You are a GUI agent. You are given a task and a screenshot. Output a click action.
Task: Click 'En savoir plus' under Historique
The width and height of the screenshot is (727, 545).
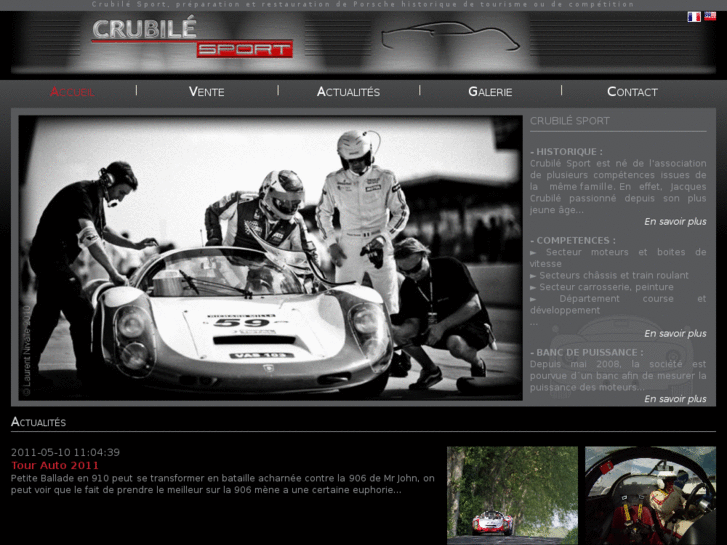coord(675,222)
